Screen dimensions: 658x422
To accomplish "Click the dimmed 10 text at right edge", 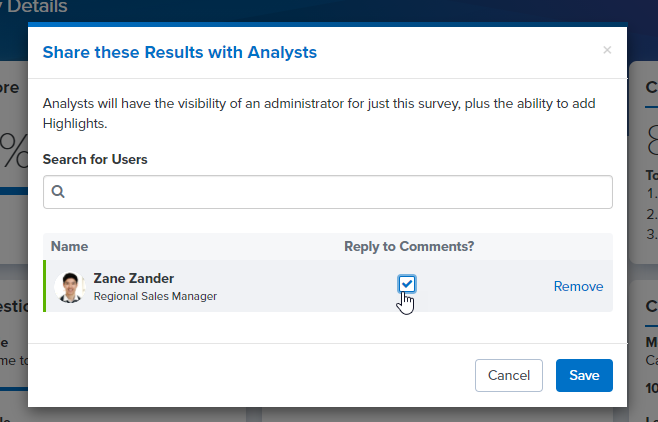I will point(652,388).
